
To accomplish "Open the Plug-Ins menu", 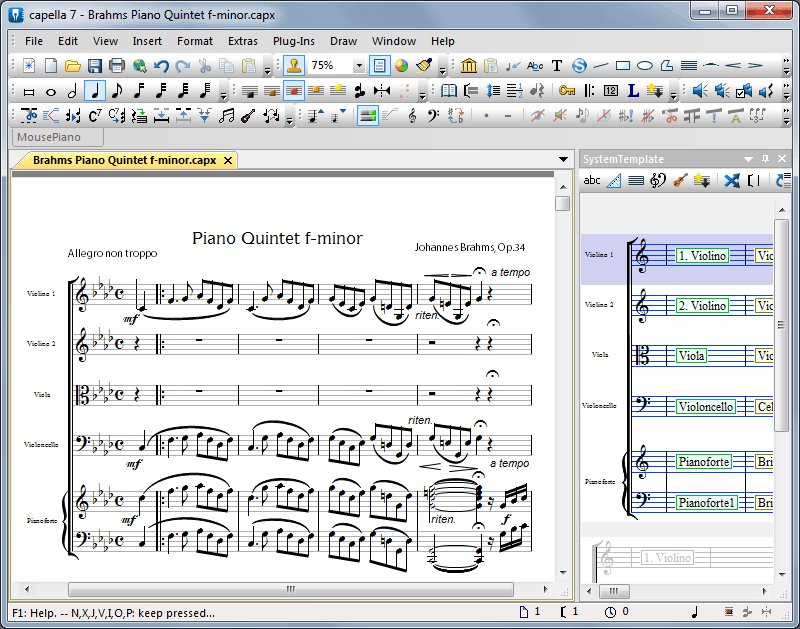I will [x=293, y=41].
